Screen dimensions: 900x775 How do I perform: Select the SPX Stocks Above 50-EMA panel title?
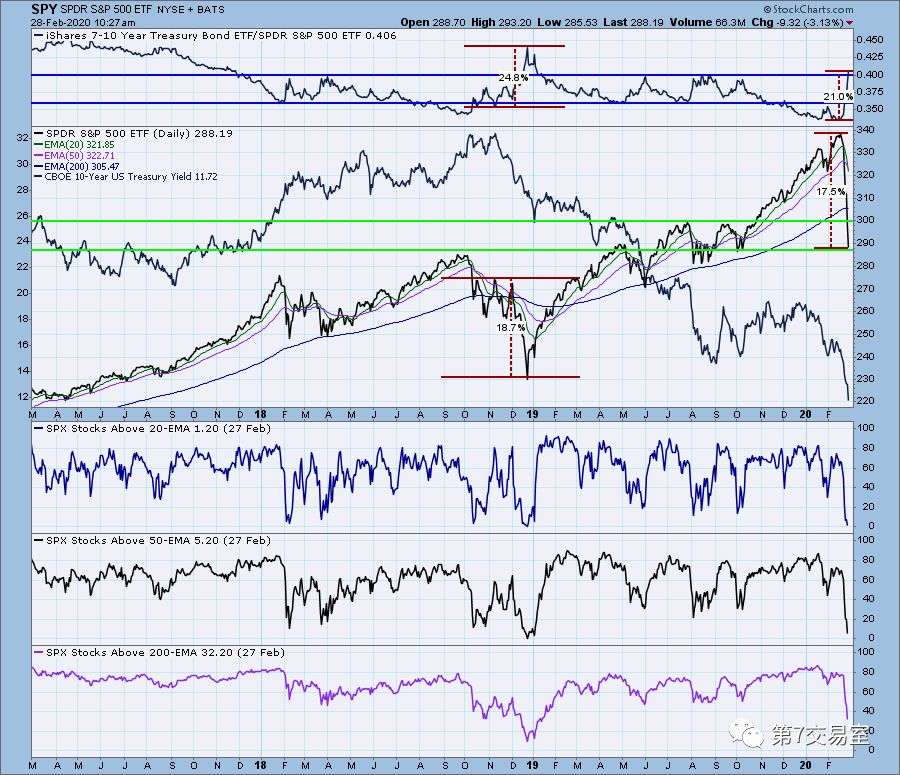158,541
